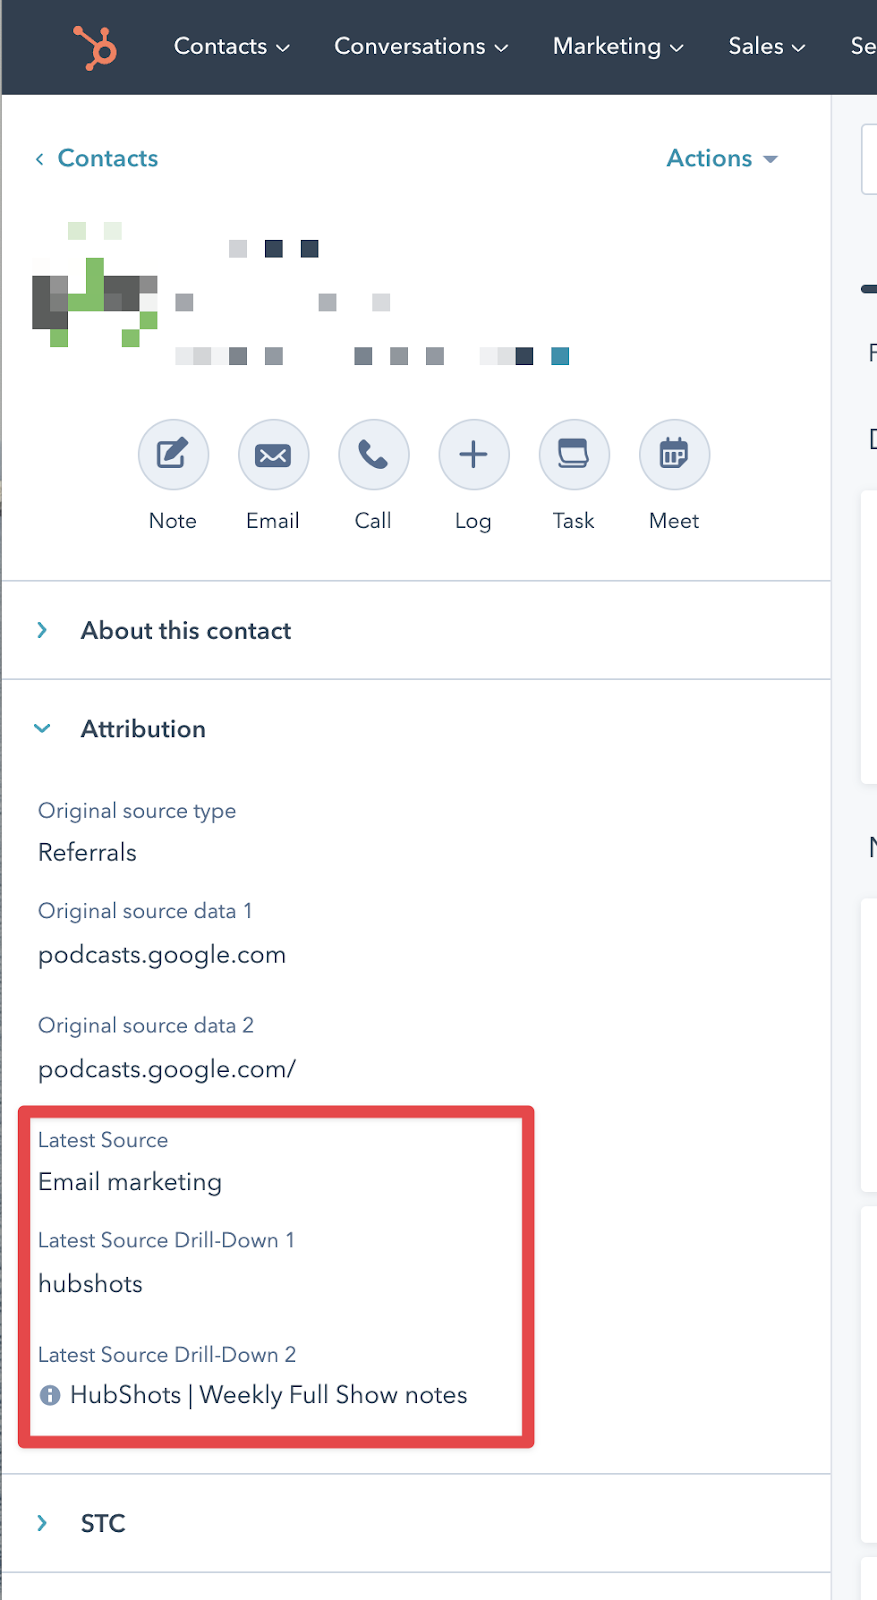This screenshot has height=1600, width=877.
Task: Open the Actions dropdown
Action: [722, 158]
